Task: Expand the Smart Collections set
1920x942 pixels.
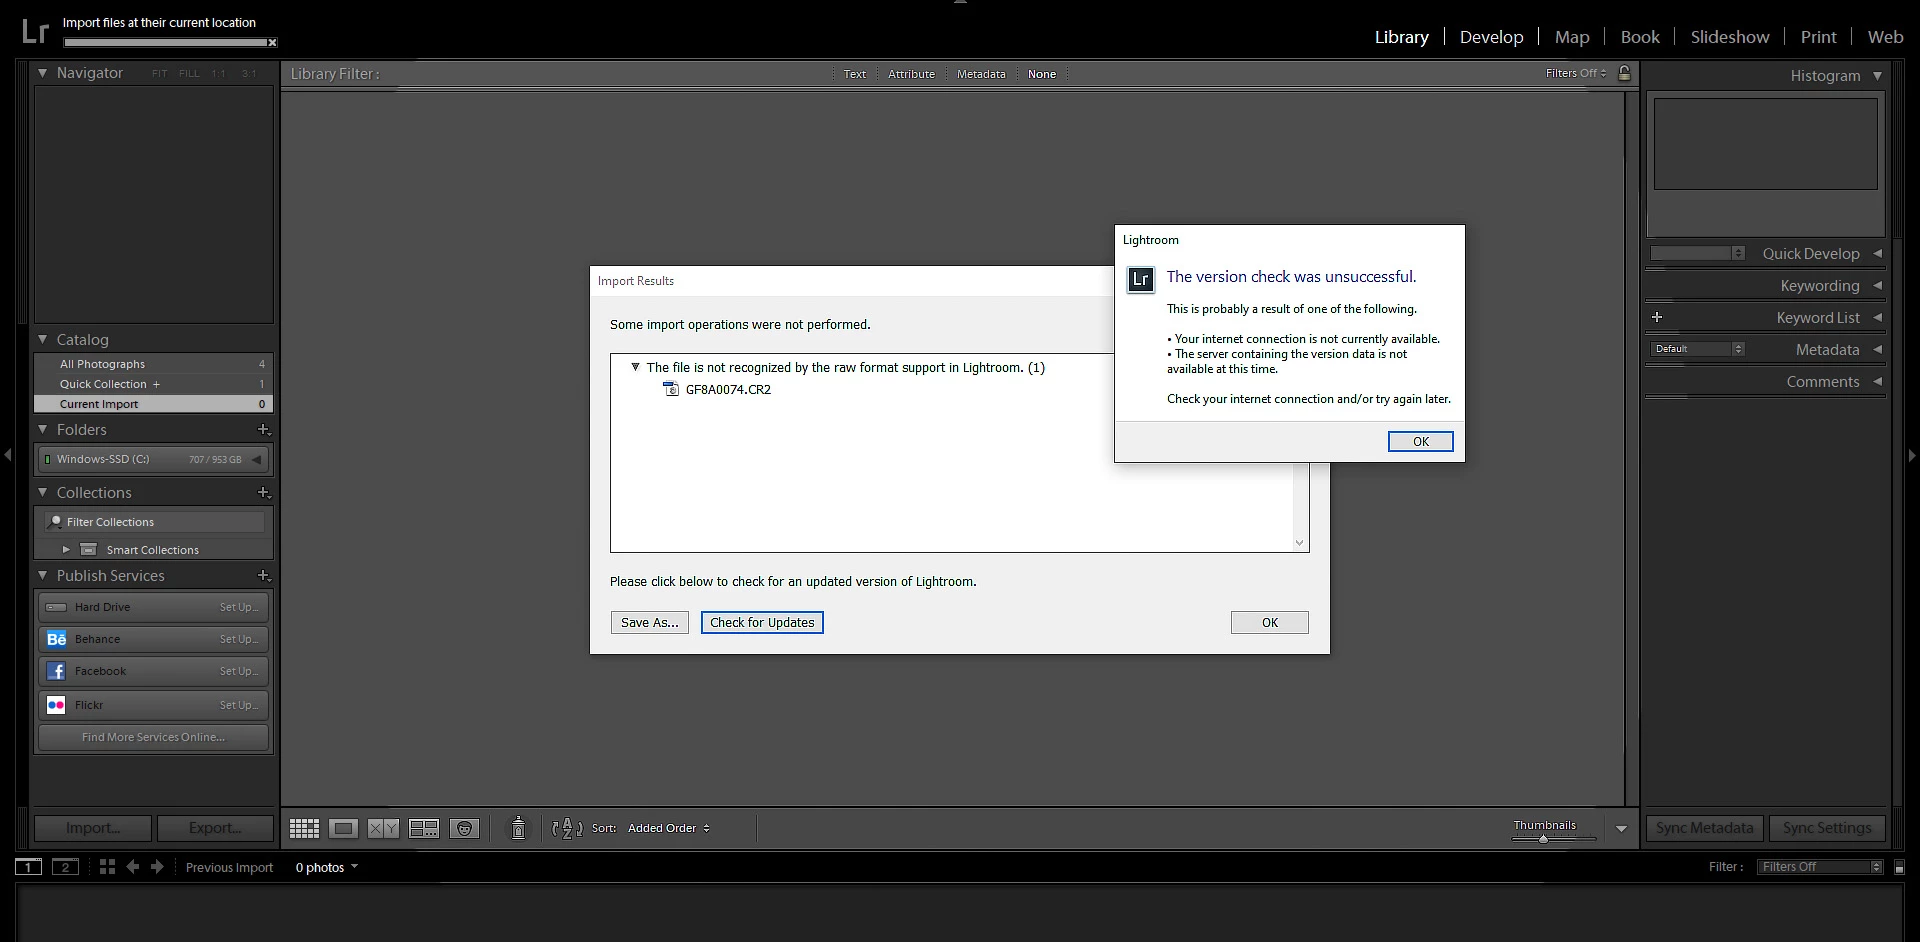Action: pos(66,549)
